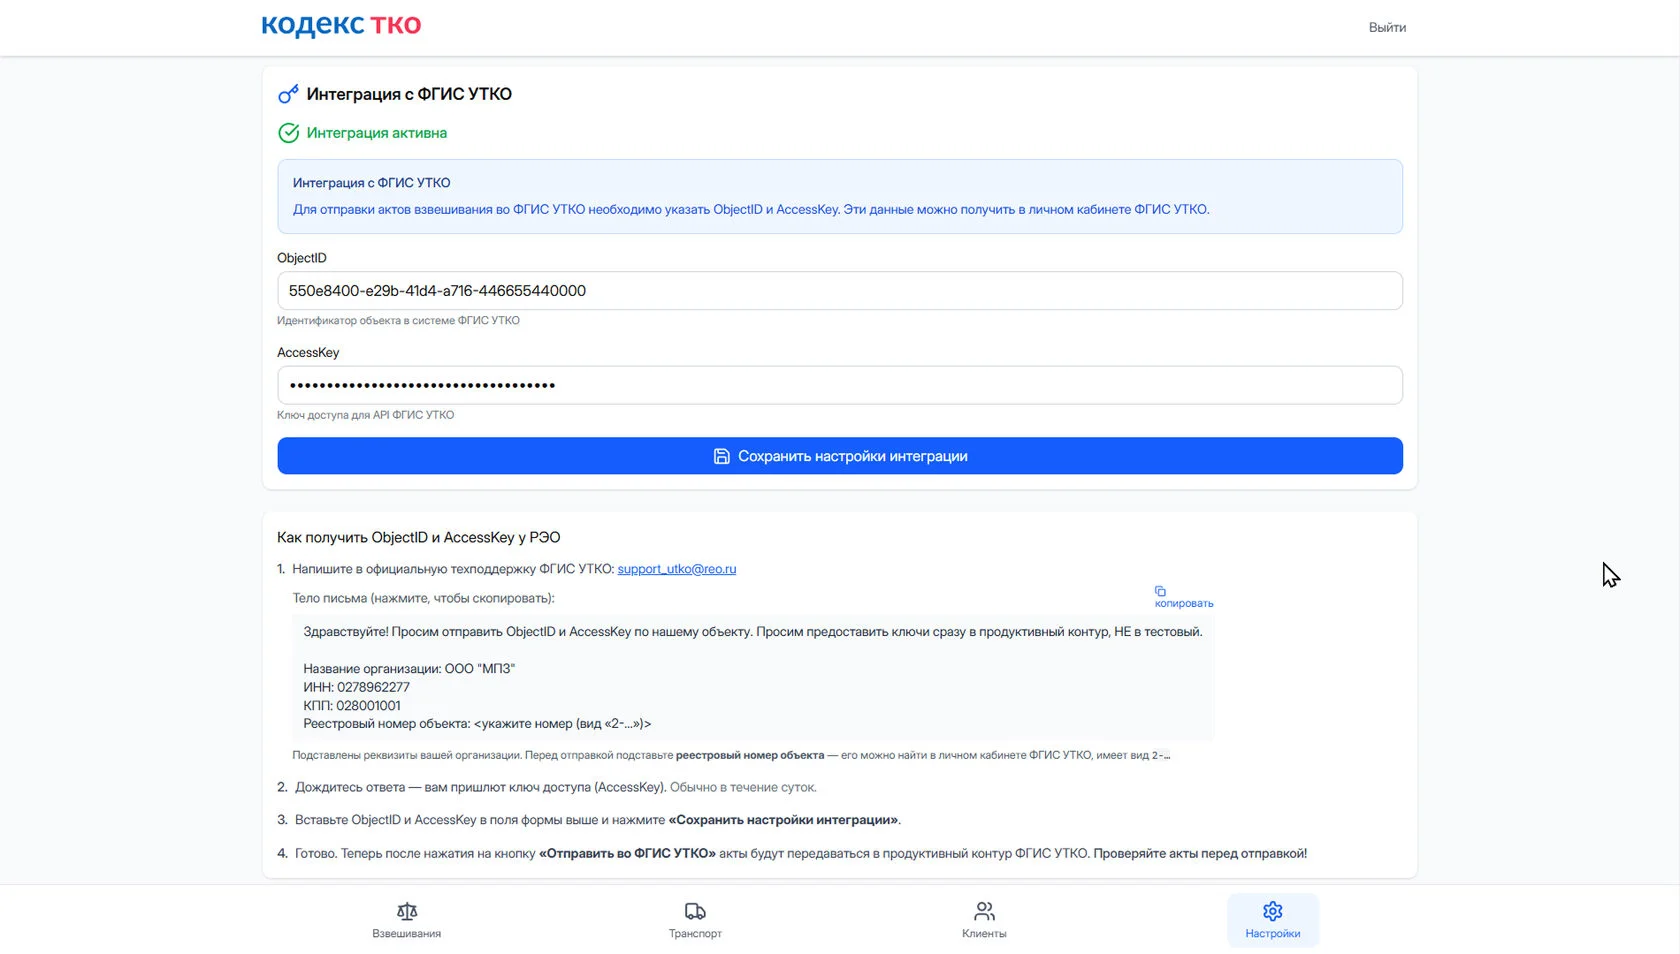Click the people icon for Клиенты

(984, 911)
